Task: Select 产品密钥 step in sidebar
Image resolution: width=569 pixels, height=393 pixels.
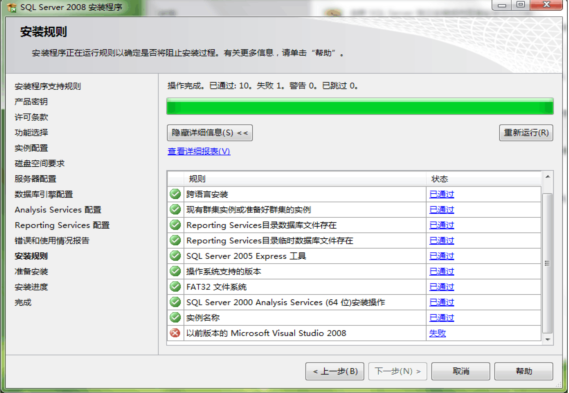Action: (31, 102)
